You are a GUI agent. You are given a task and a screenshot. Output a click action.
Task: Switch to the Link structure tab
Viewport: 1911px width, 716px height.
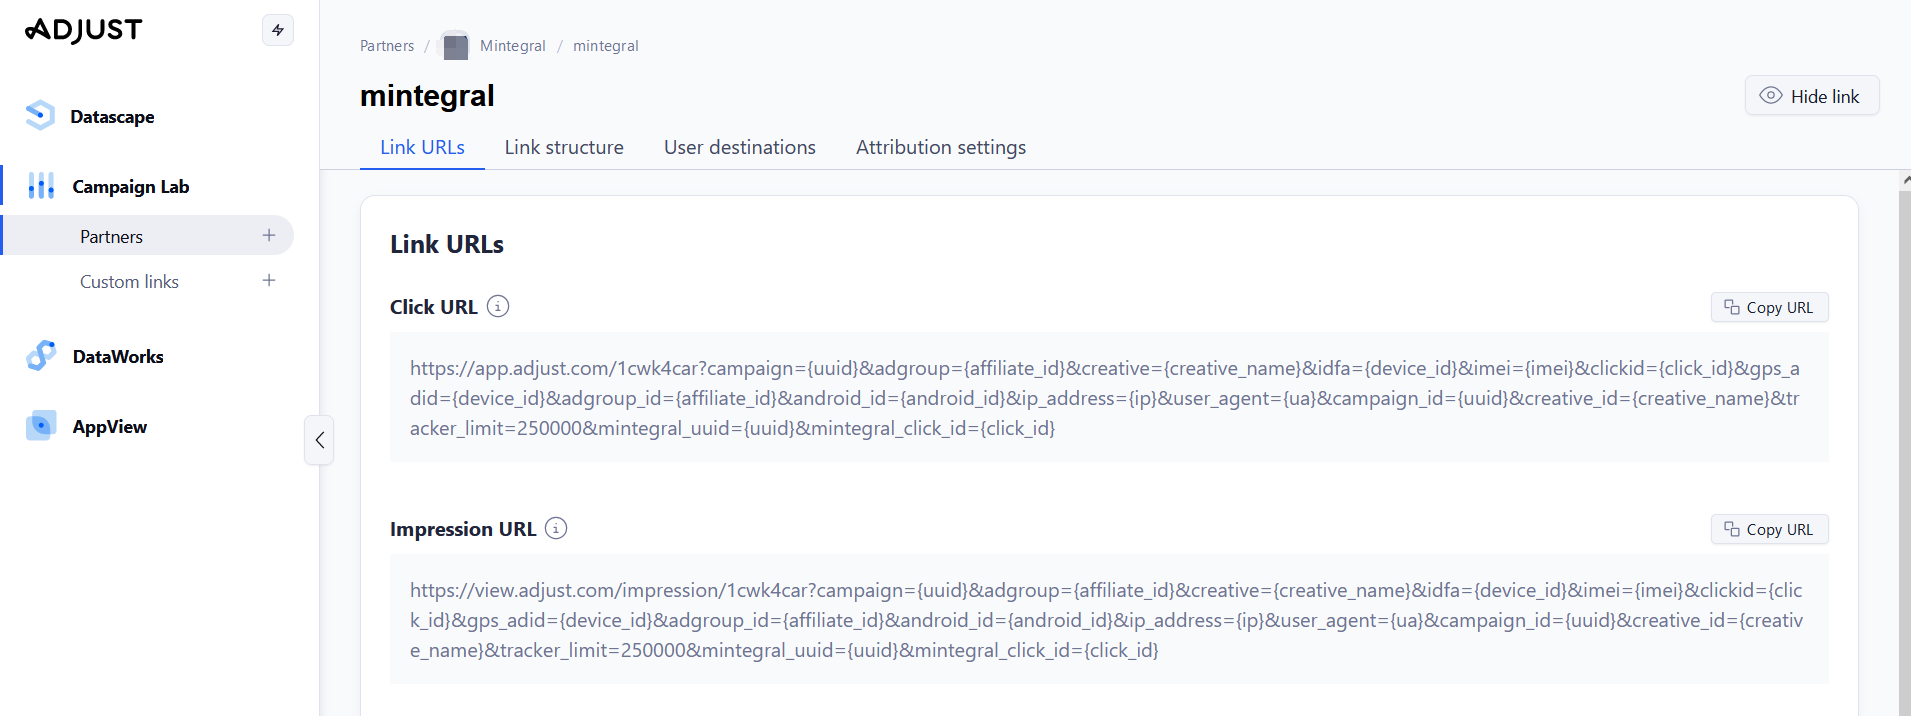(x=564, y=147)
